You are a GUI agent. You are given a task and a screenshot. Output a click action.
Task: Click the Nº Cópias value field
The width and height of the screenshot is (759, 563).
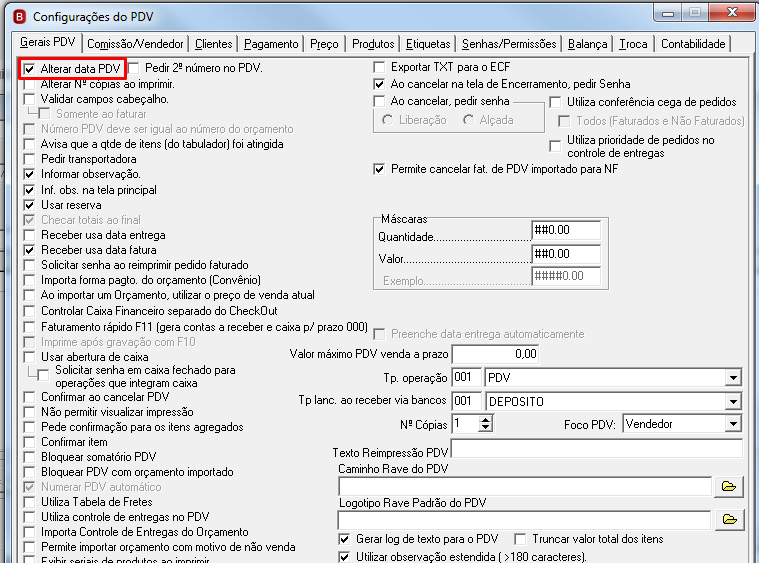coord(465,424)
